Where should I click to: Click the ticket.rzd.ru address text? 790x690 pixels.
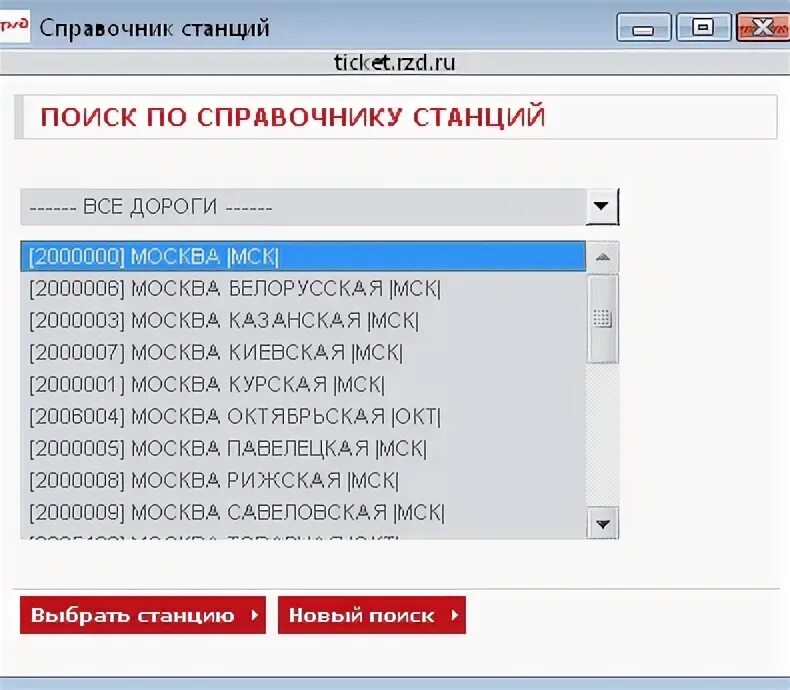click(394, 62)
